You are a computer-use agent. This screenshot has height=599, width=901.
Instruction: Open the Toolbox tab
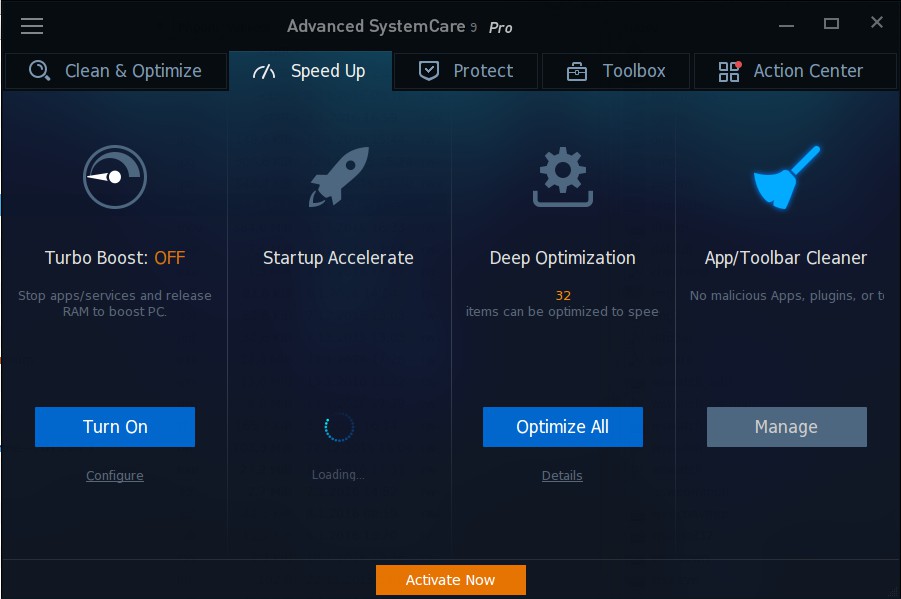click(616, 71)
